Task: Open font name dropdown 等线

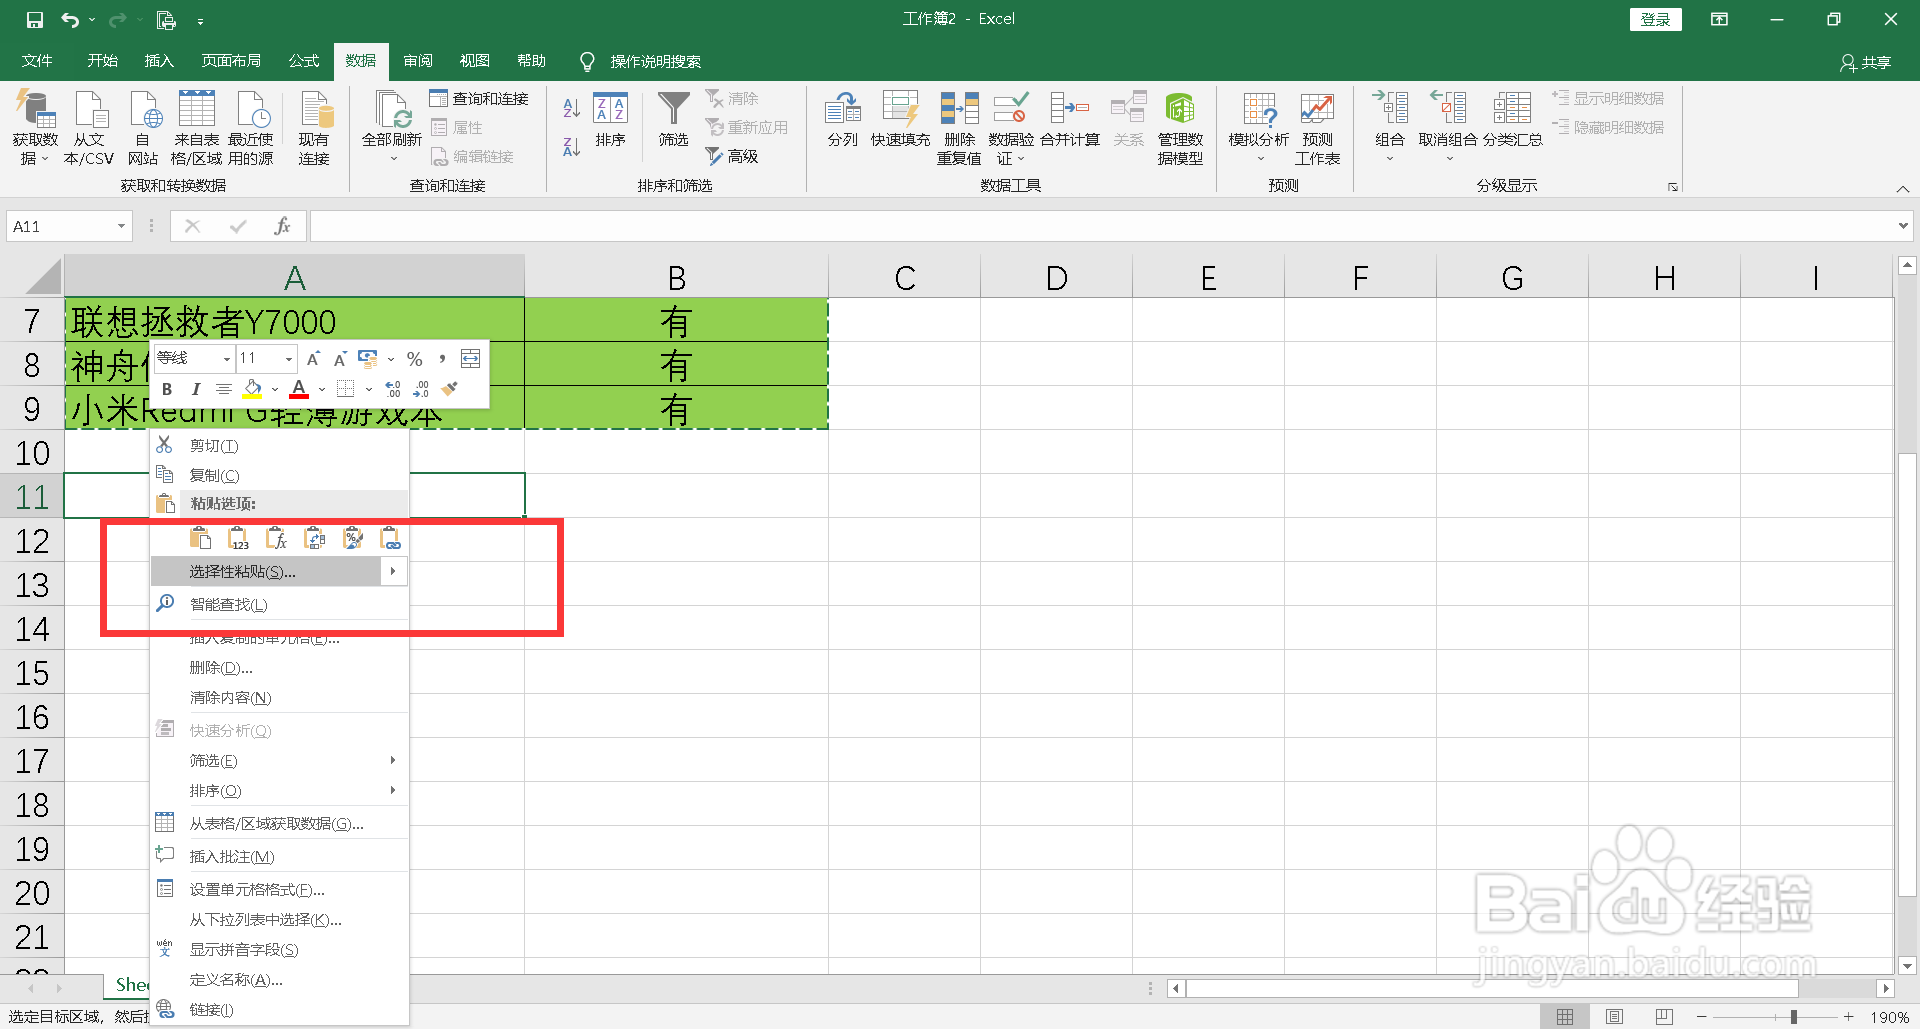Action: coord(227,358)
